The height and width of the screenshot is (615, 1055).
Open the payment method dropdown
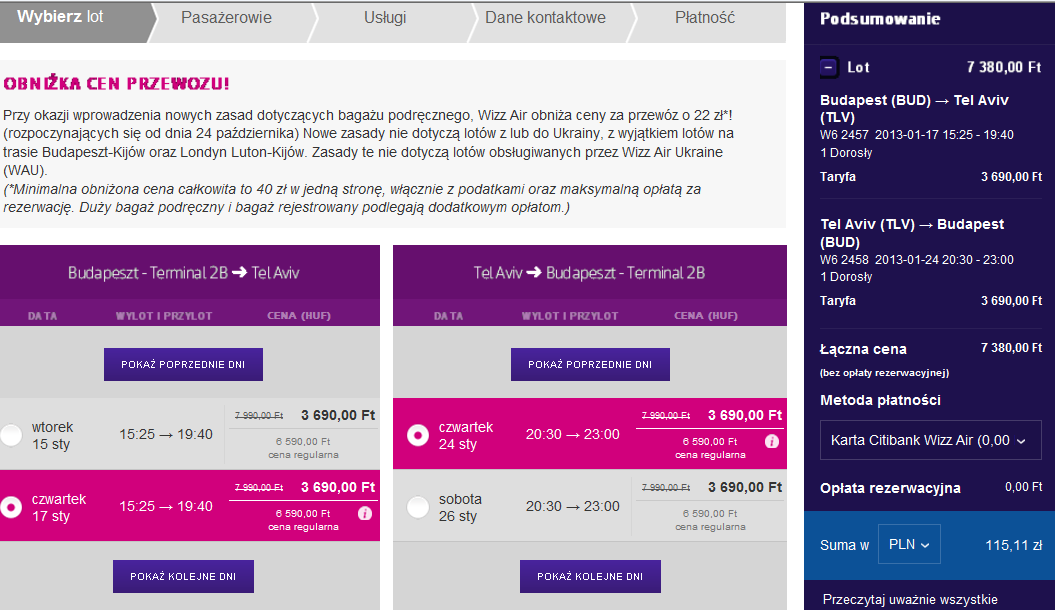pyautogui.click(x=930, y=440)
